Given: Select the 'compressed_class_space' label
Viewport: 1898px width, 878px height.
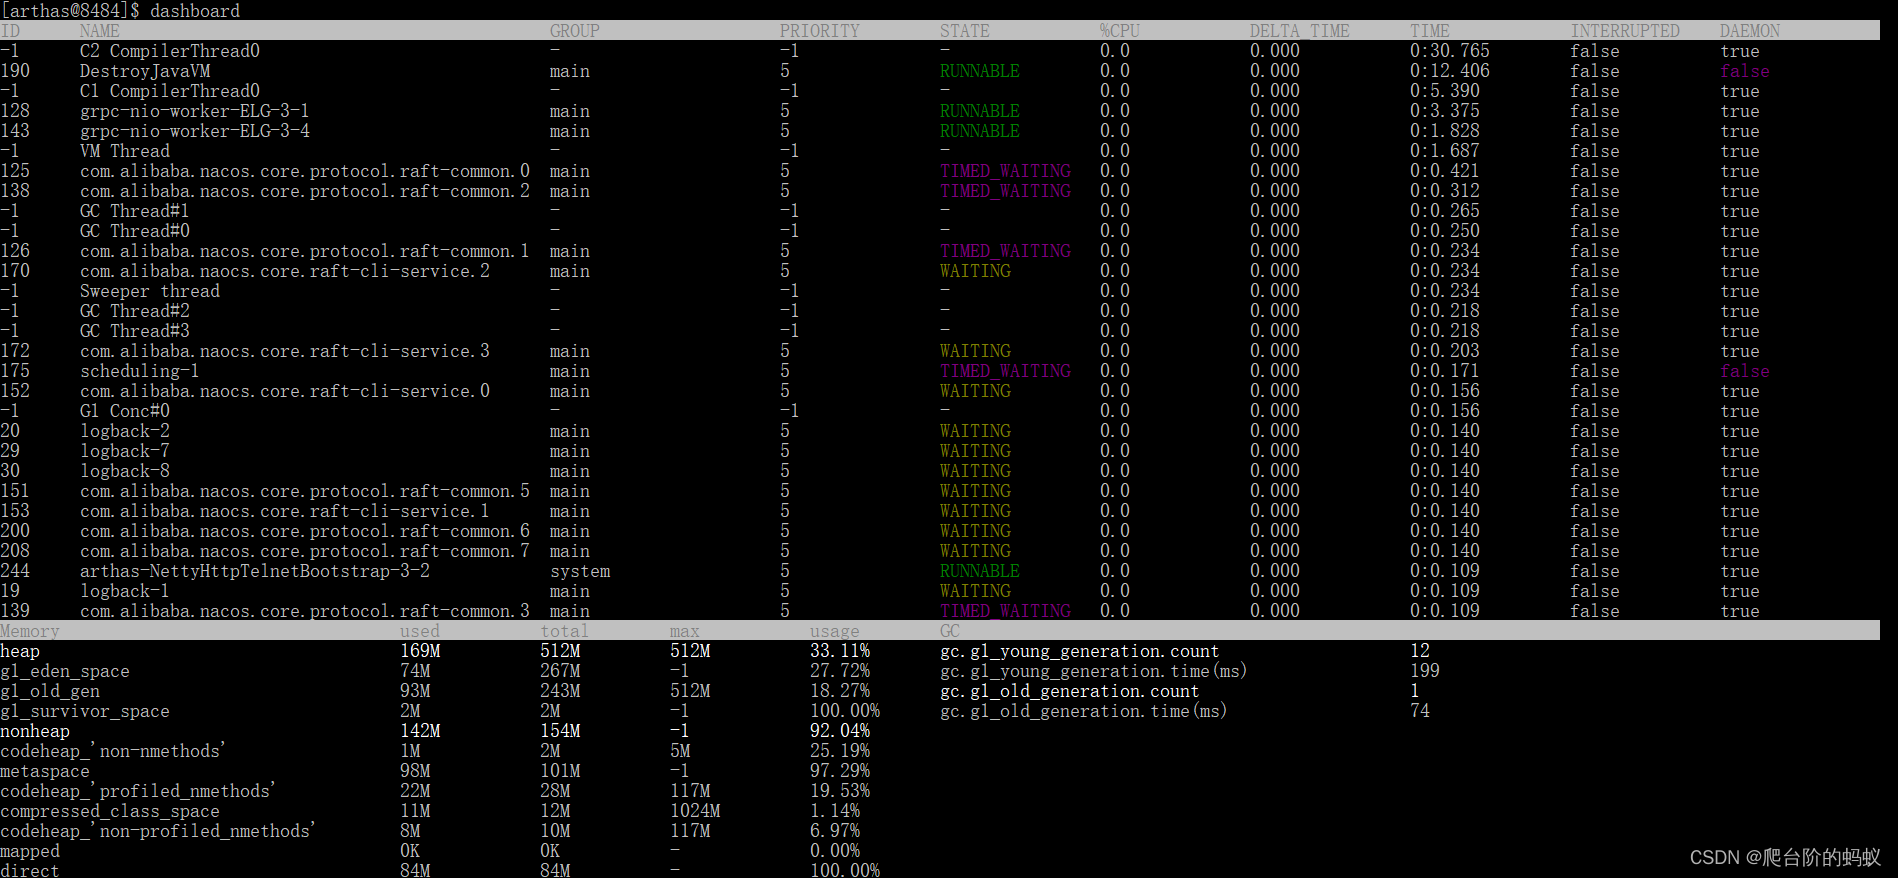Looking at the screenshot, I should pyautogui.click(x=110, y=811).
